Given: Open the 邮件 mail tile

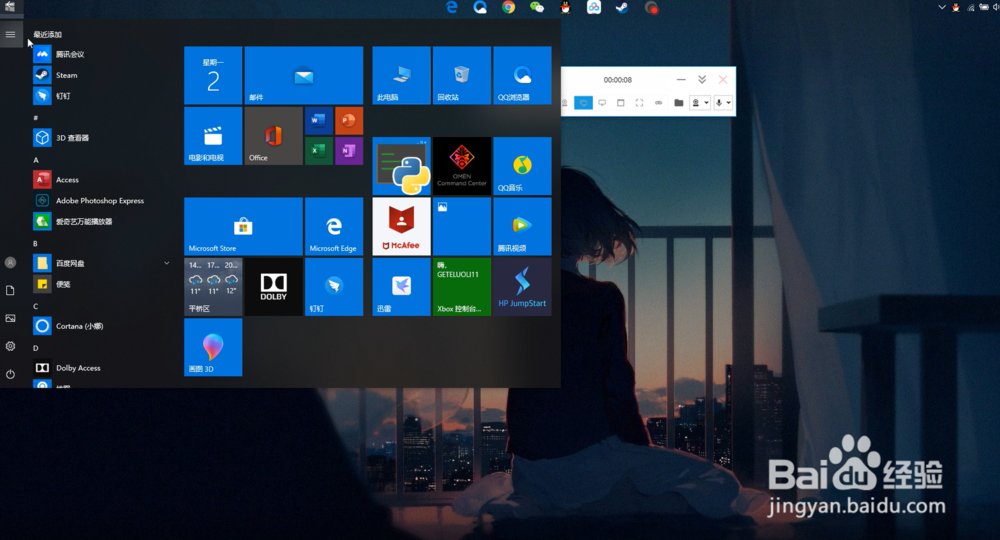Looking at the screenshot, I should point(304,75).
